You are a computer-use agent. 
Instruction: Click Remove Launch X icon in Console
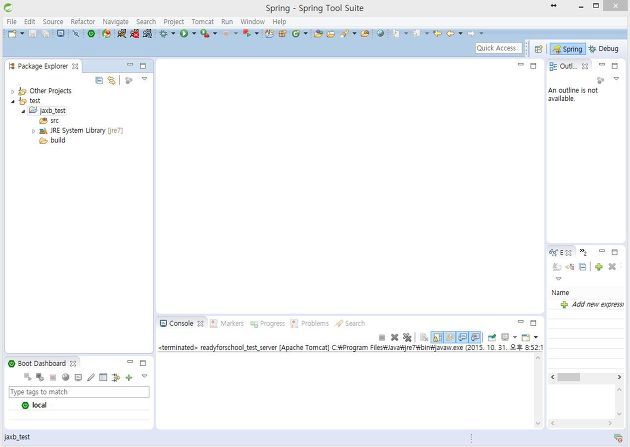point(395,338)
